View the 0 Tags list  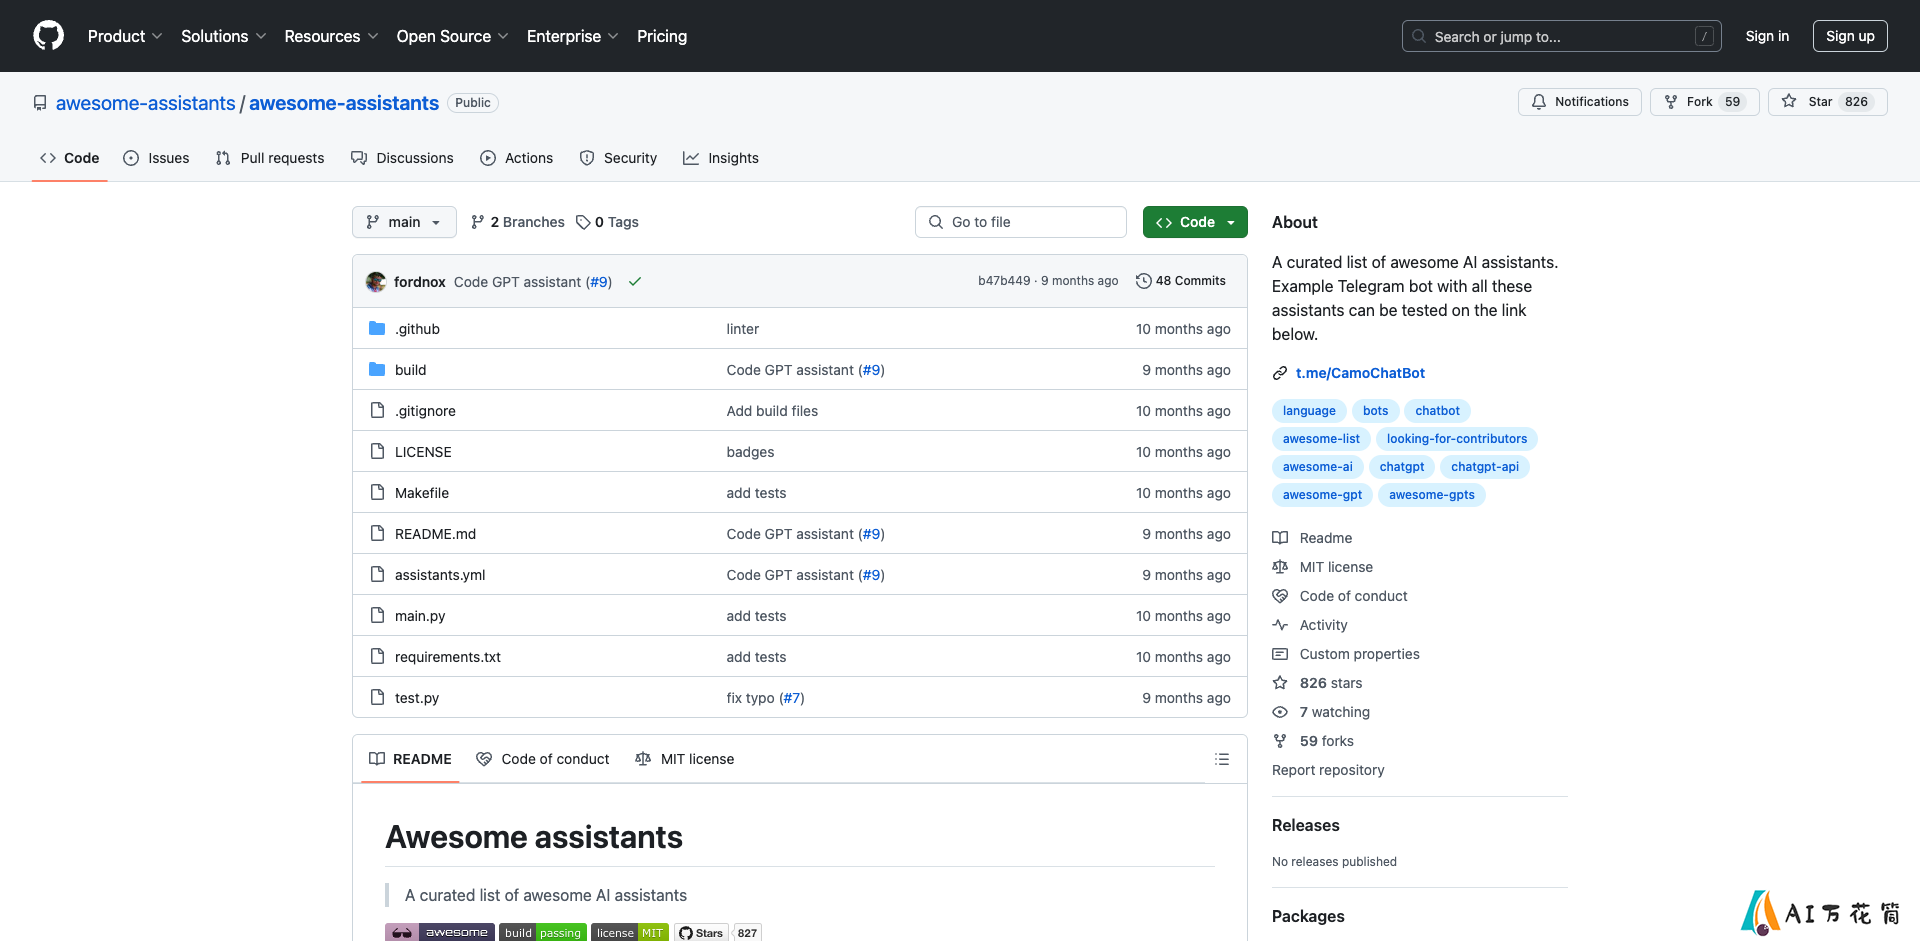click(607, 222)
